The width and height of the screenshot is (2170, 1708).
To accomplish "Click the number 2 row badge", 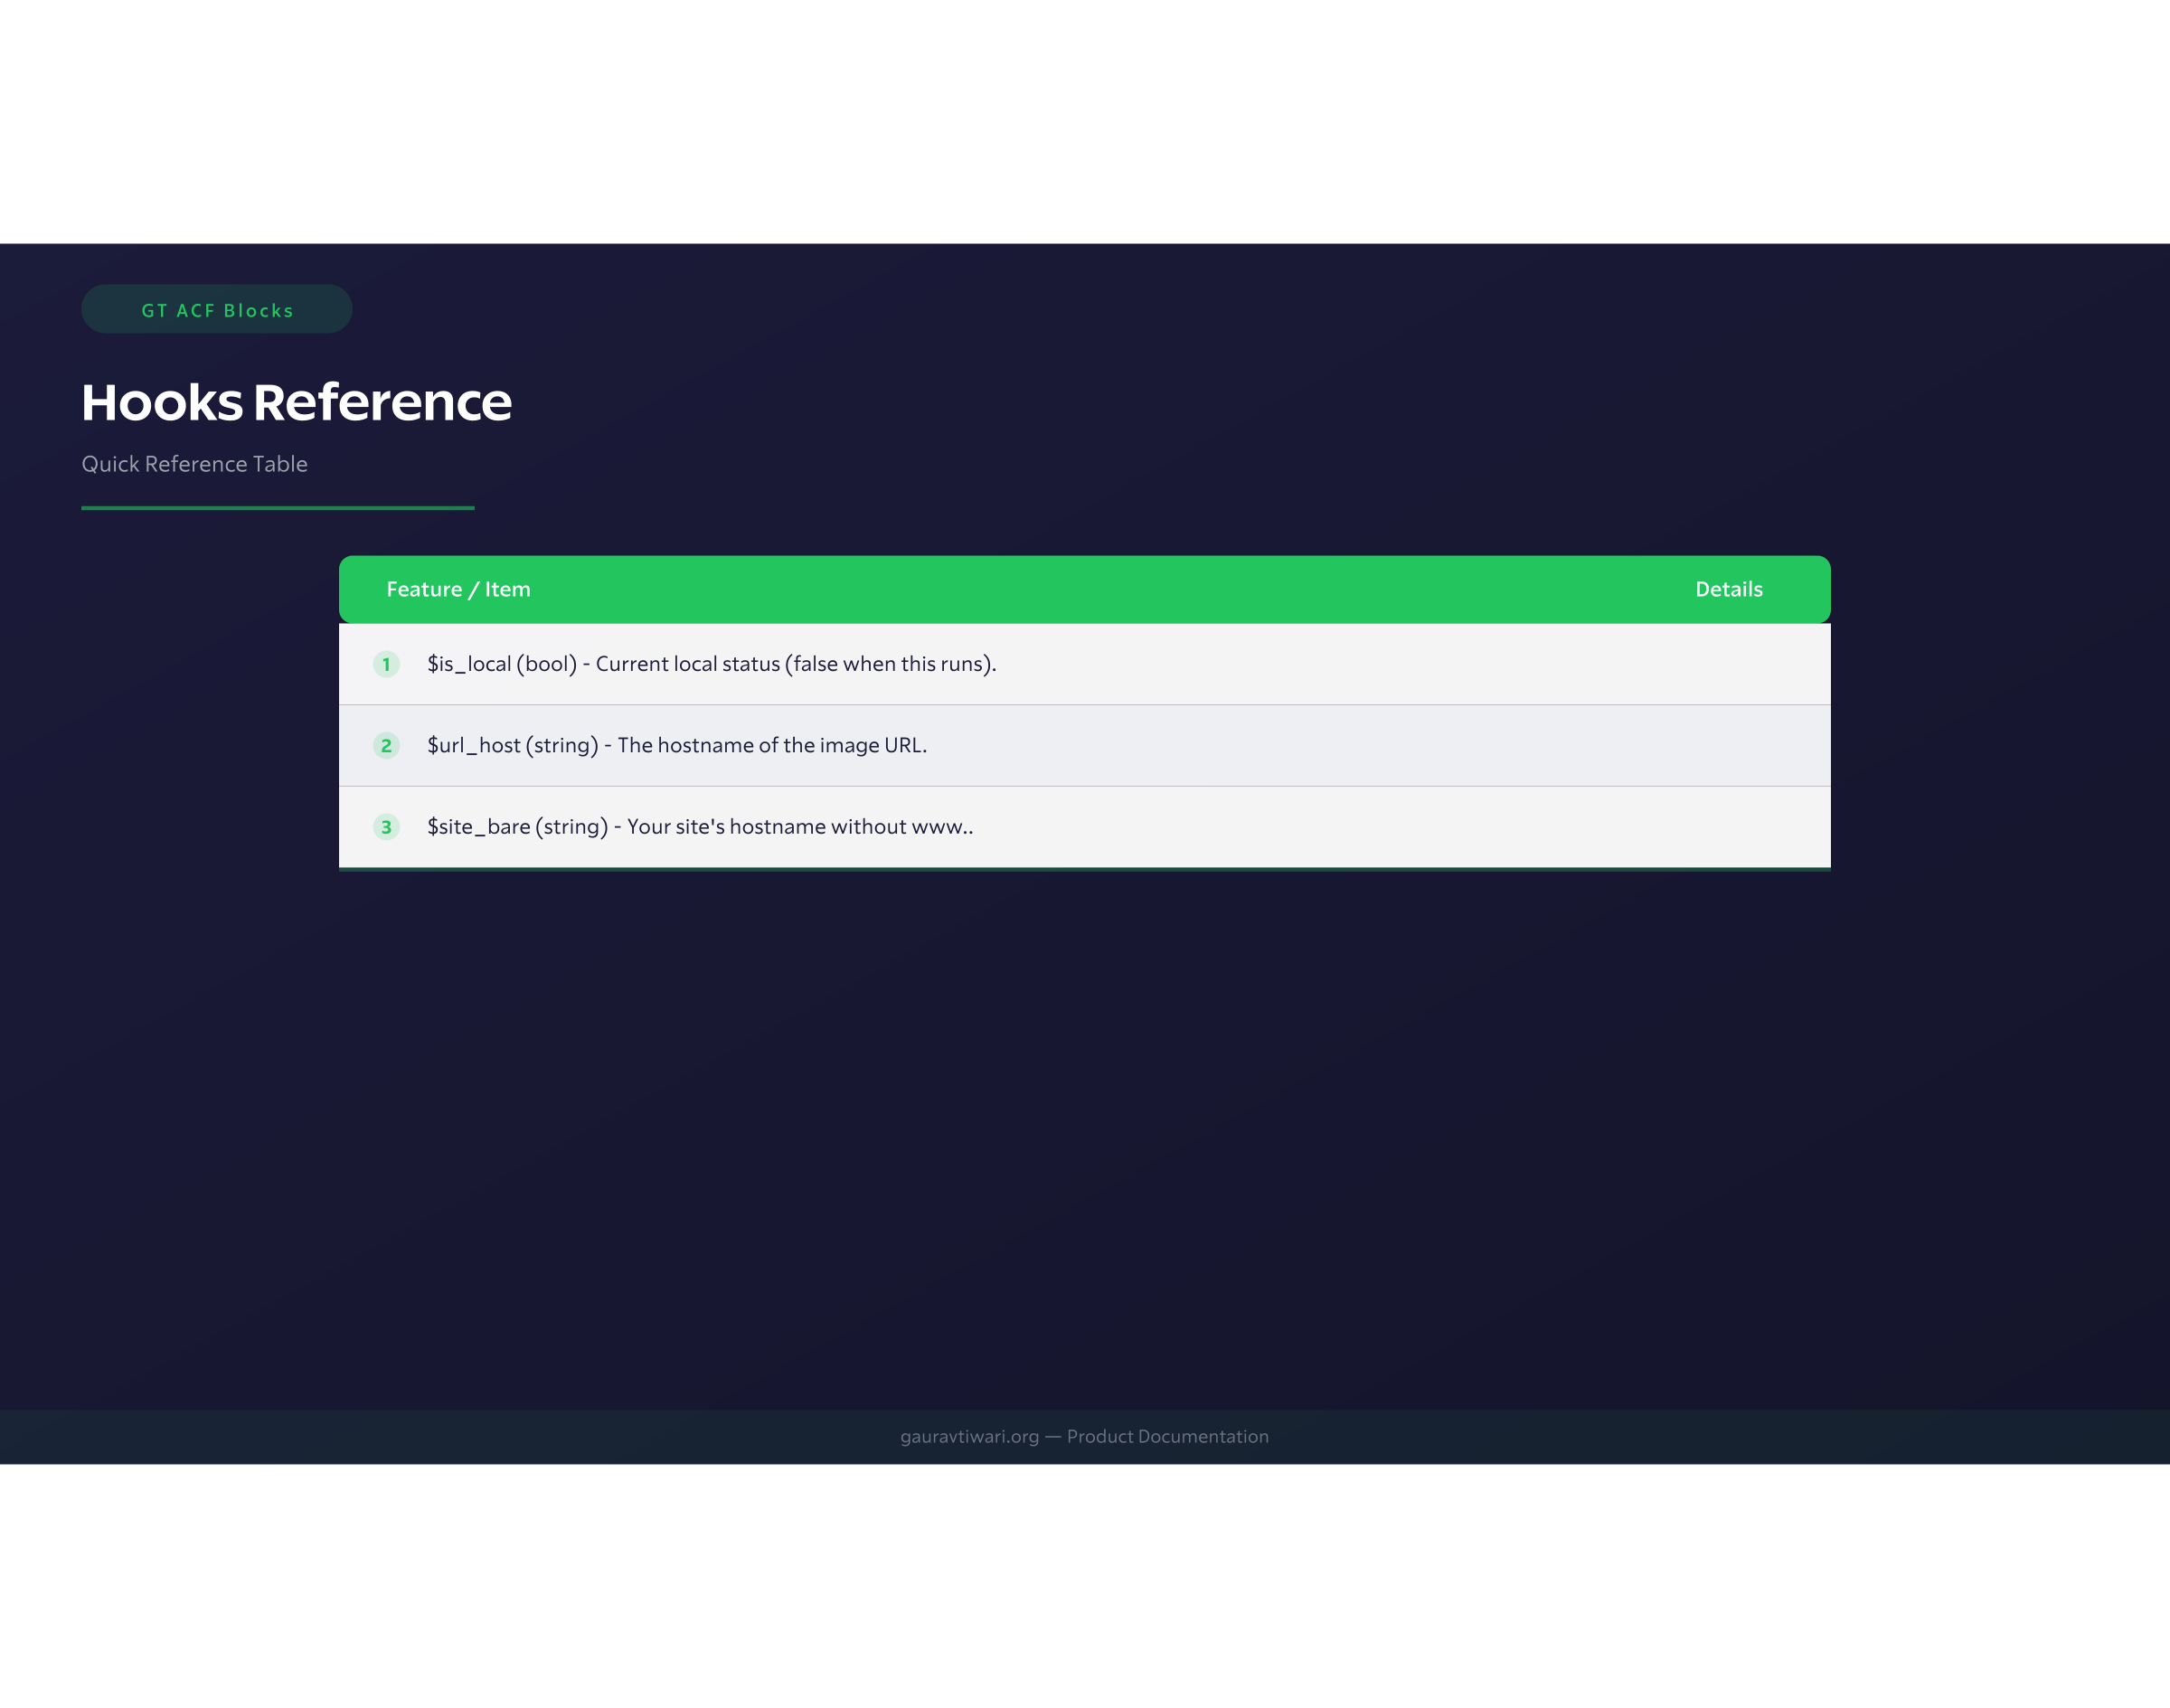I will (386, 746).
